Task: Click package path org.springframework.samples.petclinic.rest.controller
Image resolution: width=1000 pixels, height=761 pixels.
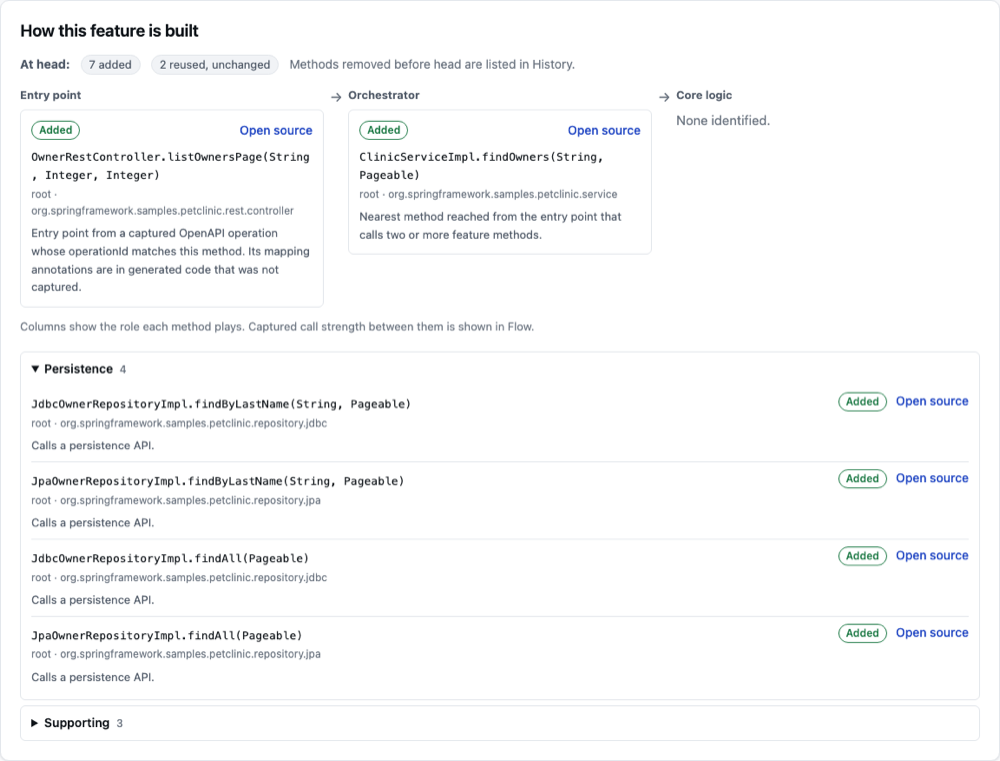Action: click(x=163, y=211)
